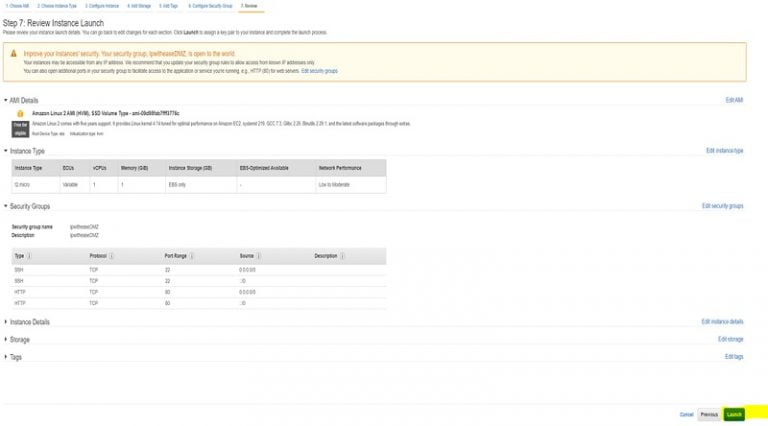Image resolution: width=768 pixels, height=426 pixels.
Task: Click the Edit AMI link
Action: point(734,100)
